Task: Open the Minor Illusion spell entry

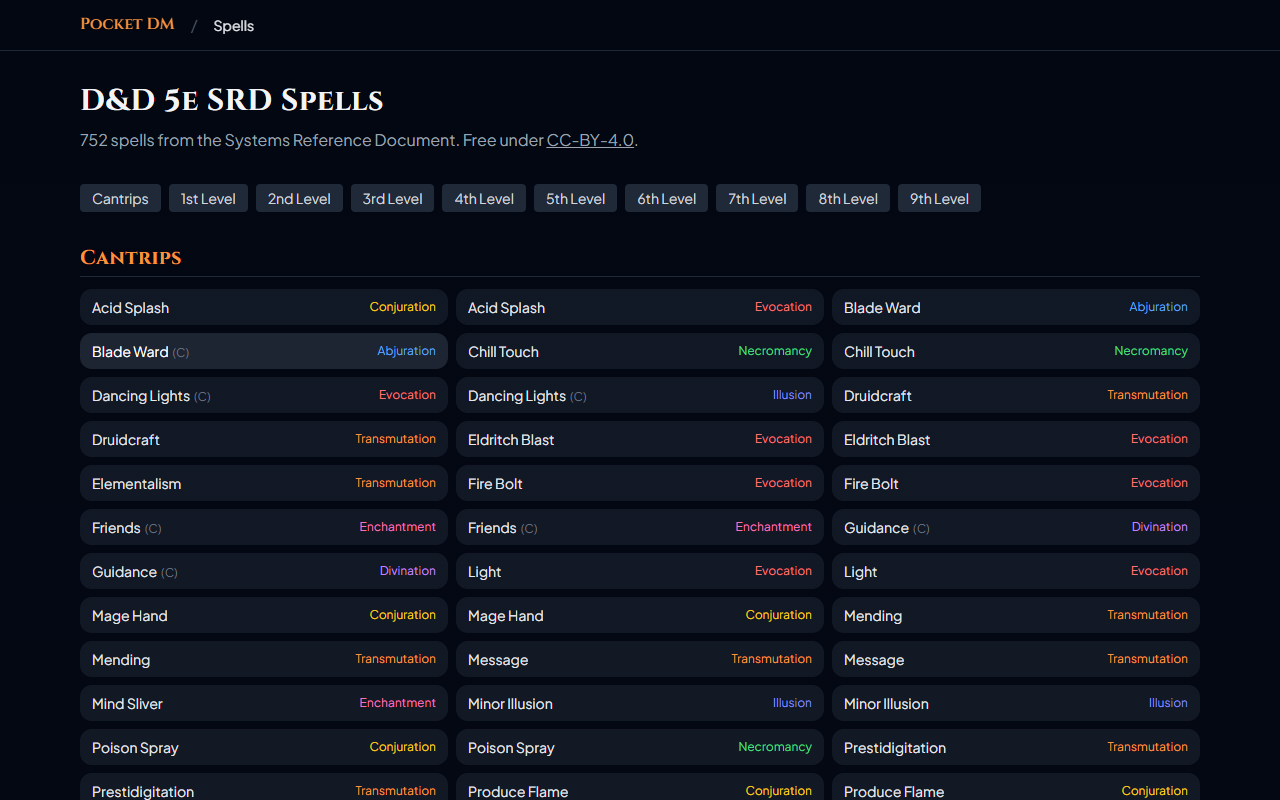Action: [639, 703]
